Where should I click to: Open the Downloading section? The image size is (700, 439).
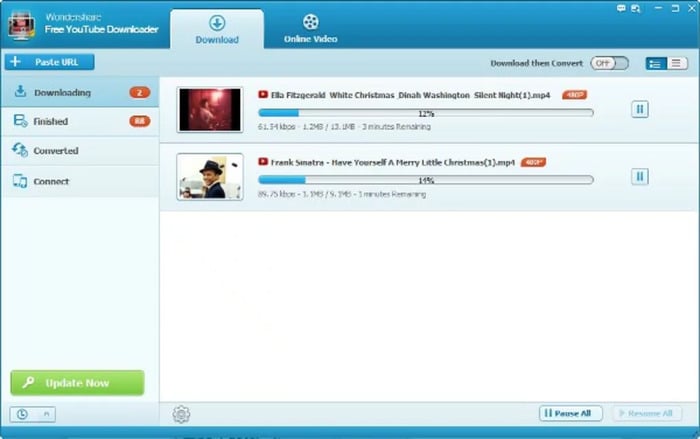coord(80,92)
